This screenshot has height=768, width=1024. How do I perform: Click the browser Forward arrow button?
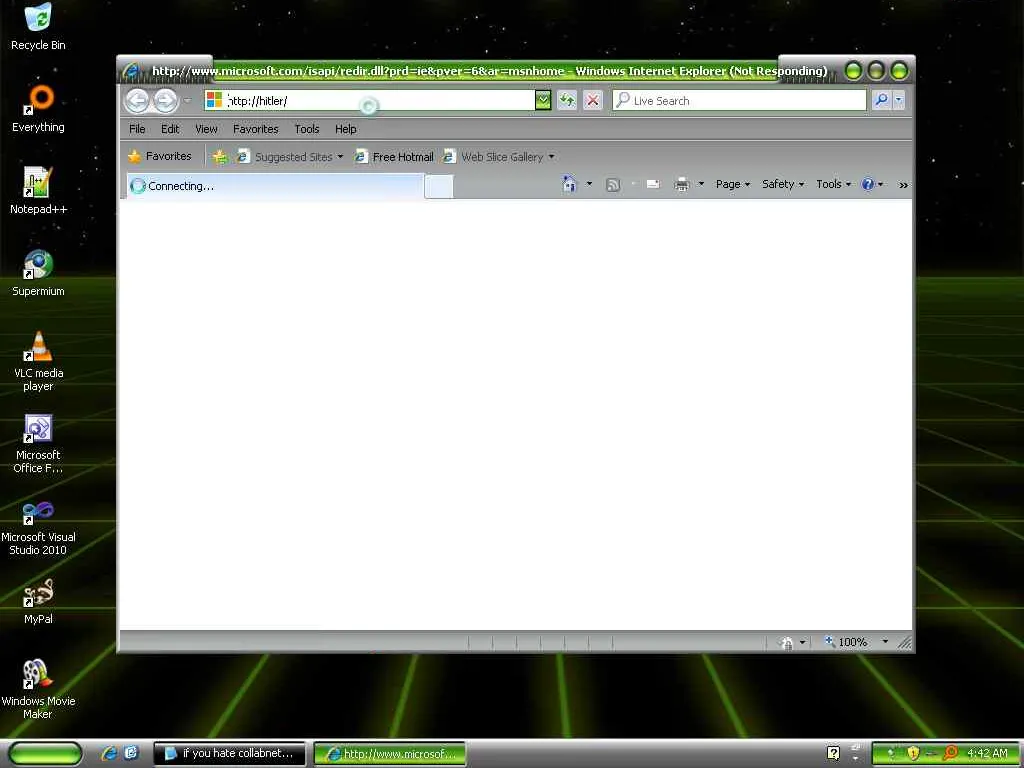165,101
